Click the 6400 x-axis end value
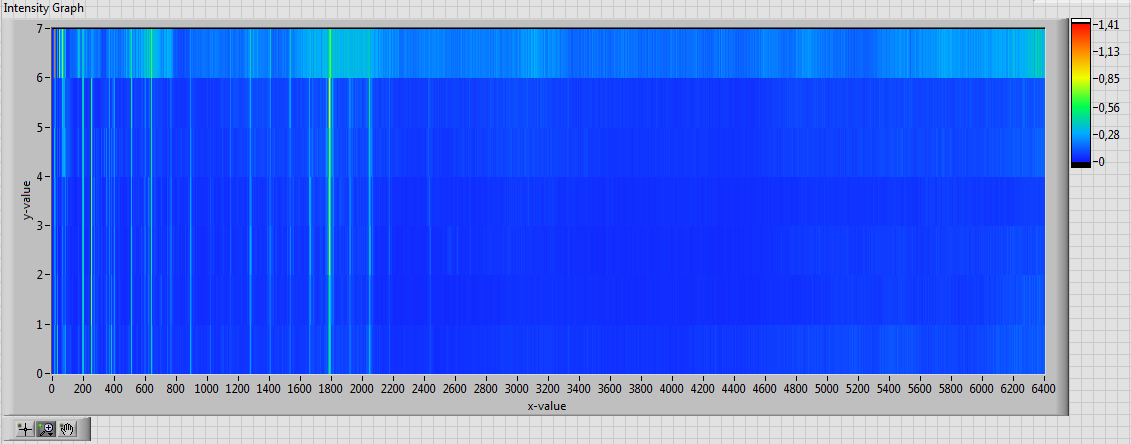The width and height of the screenshot is (1131, 444). tap(1044, 388)
